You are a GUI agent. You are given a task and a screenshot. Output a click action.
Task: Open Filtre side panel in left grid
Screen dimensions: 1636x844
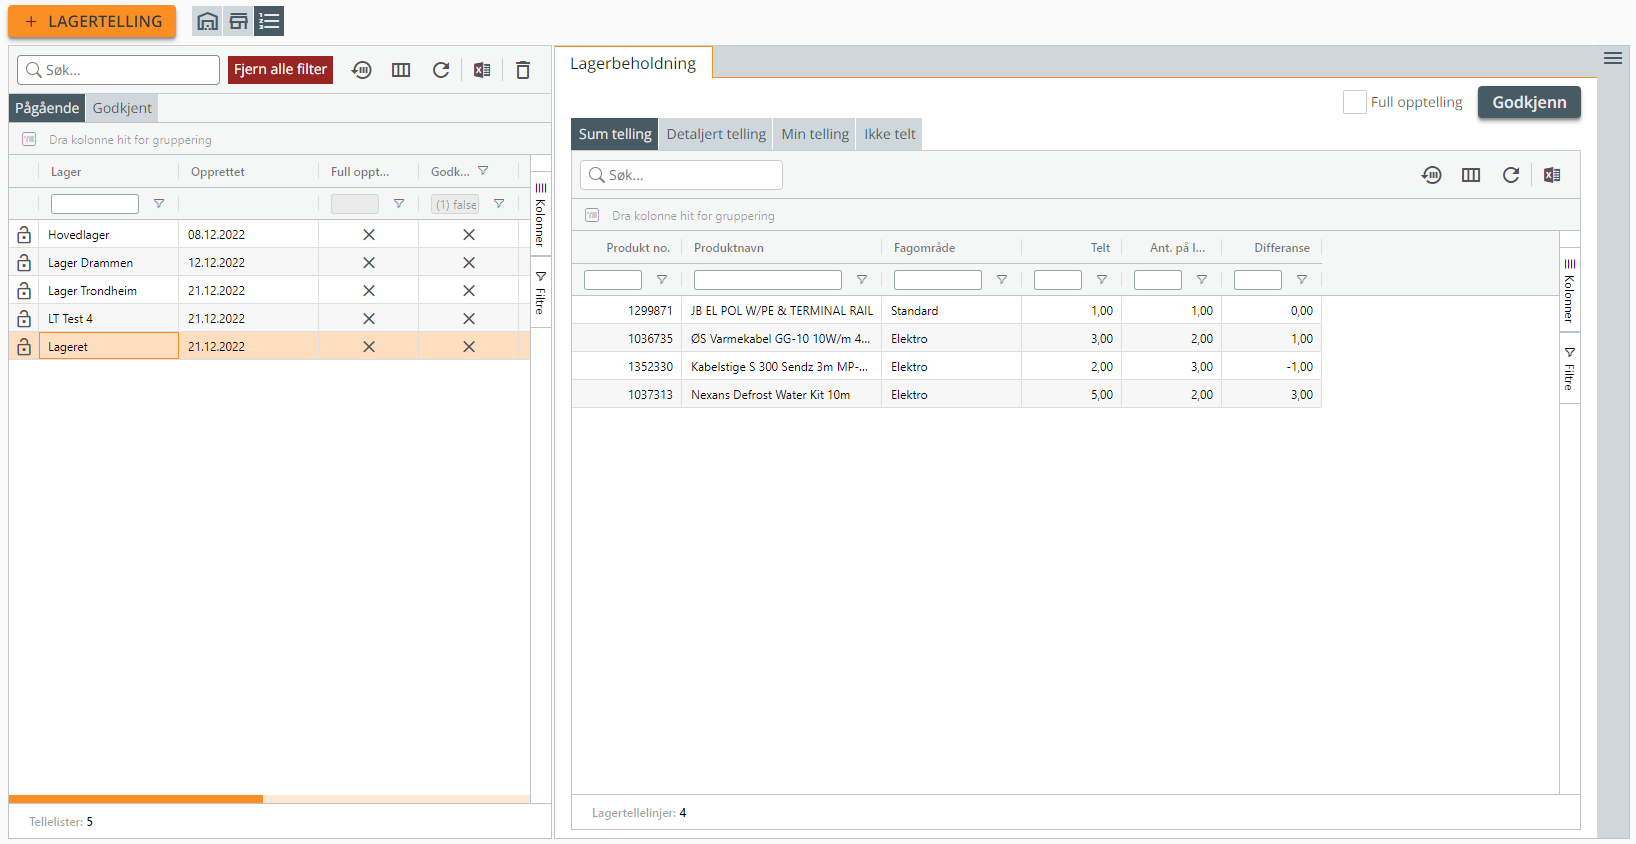click(x=540, y=293)
